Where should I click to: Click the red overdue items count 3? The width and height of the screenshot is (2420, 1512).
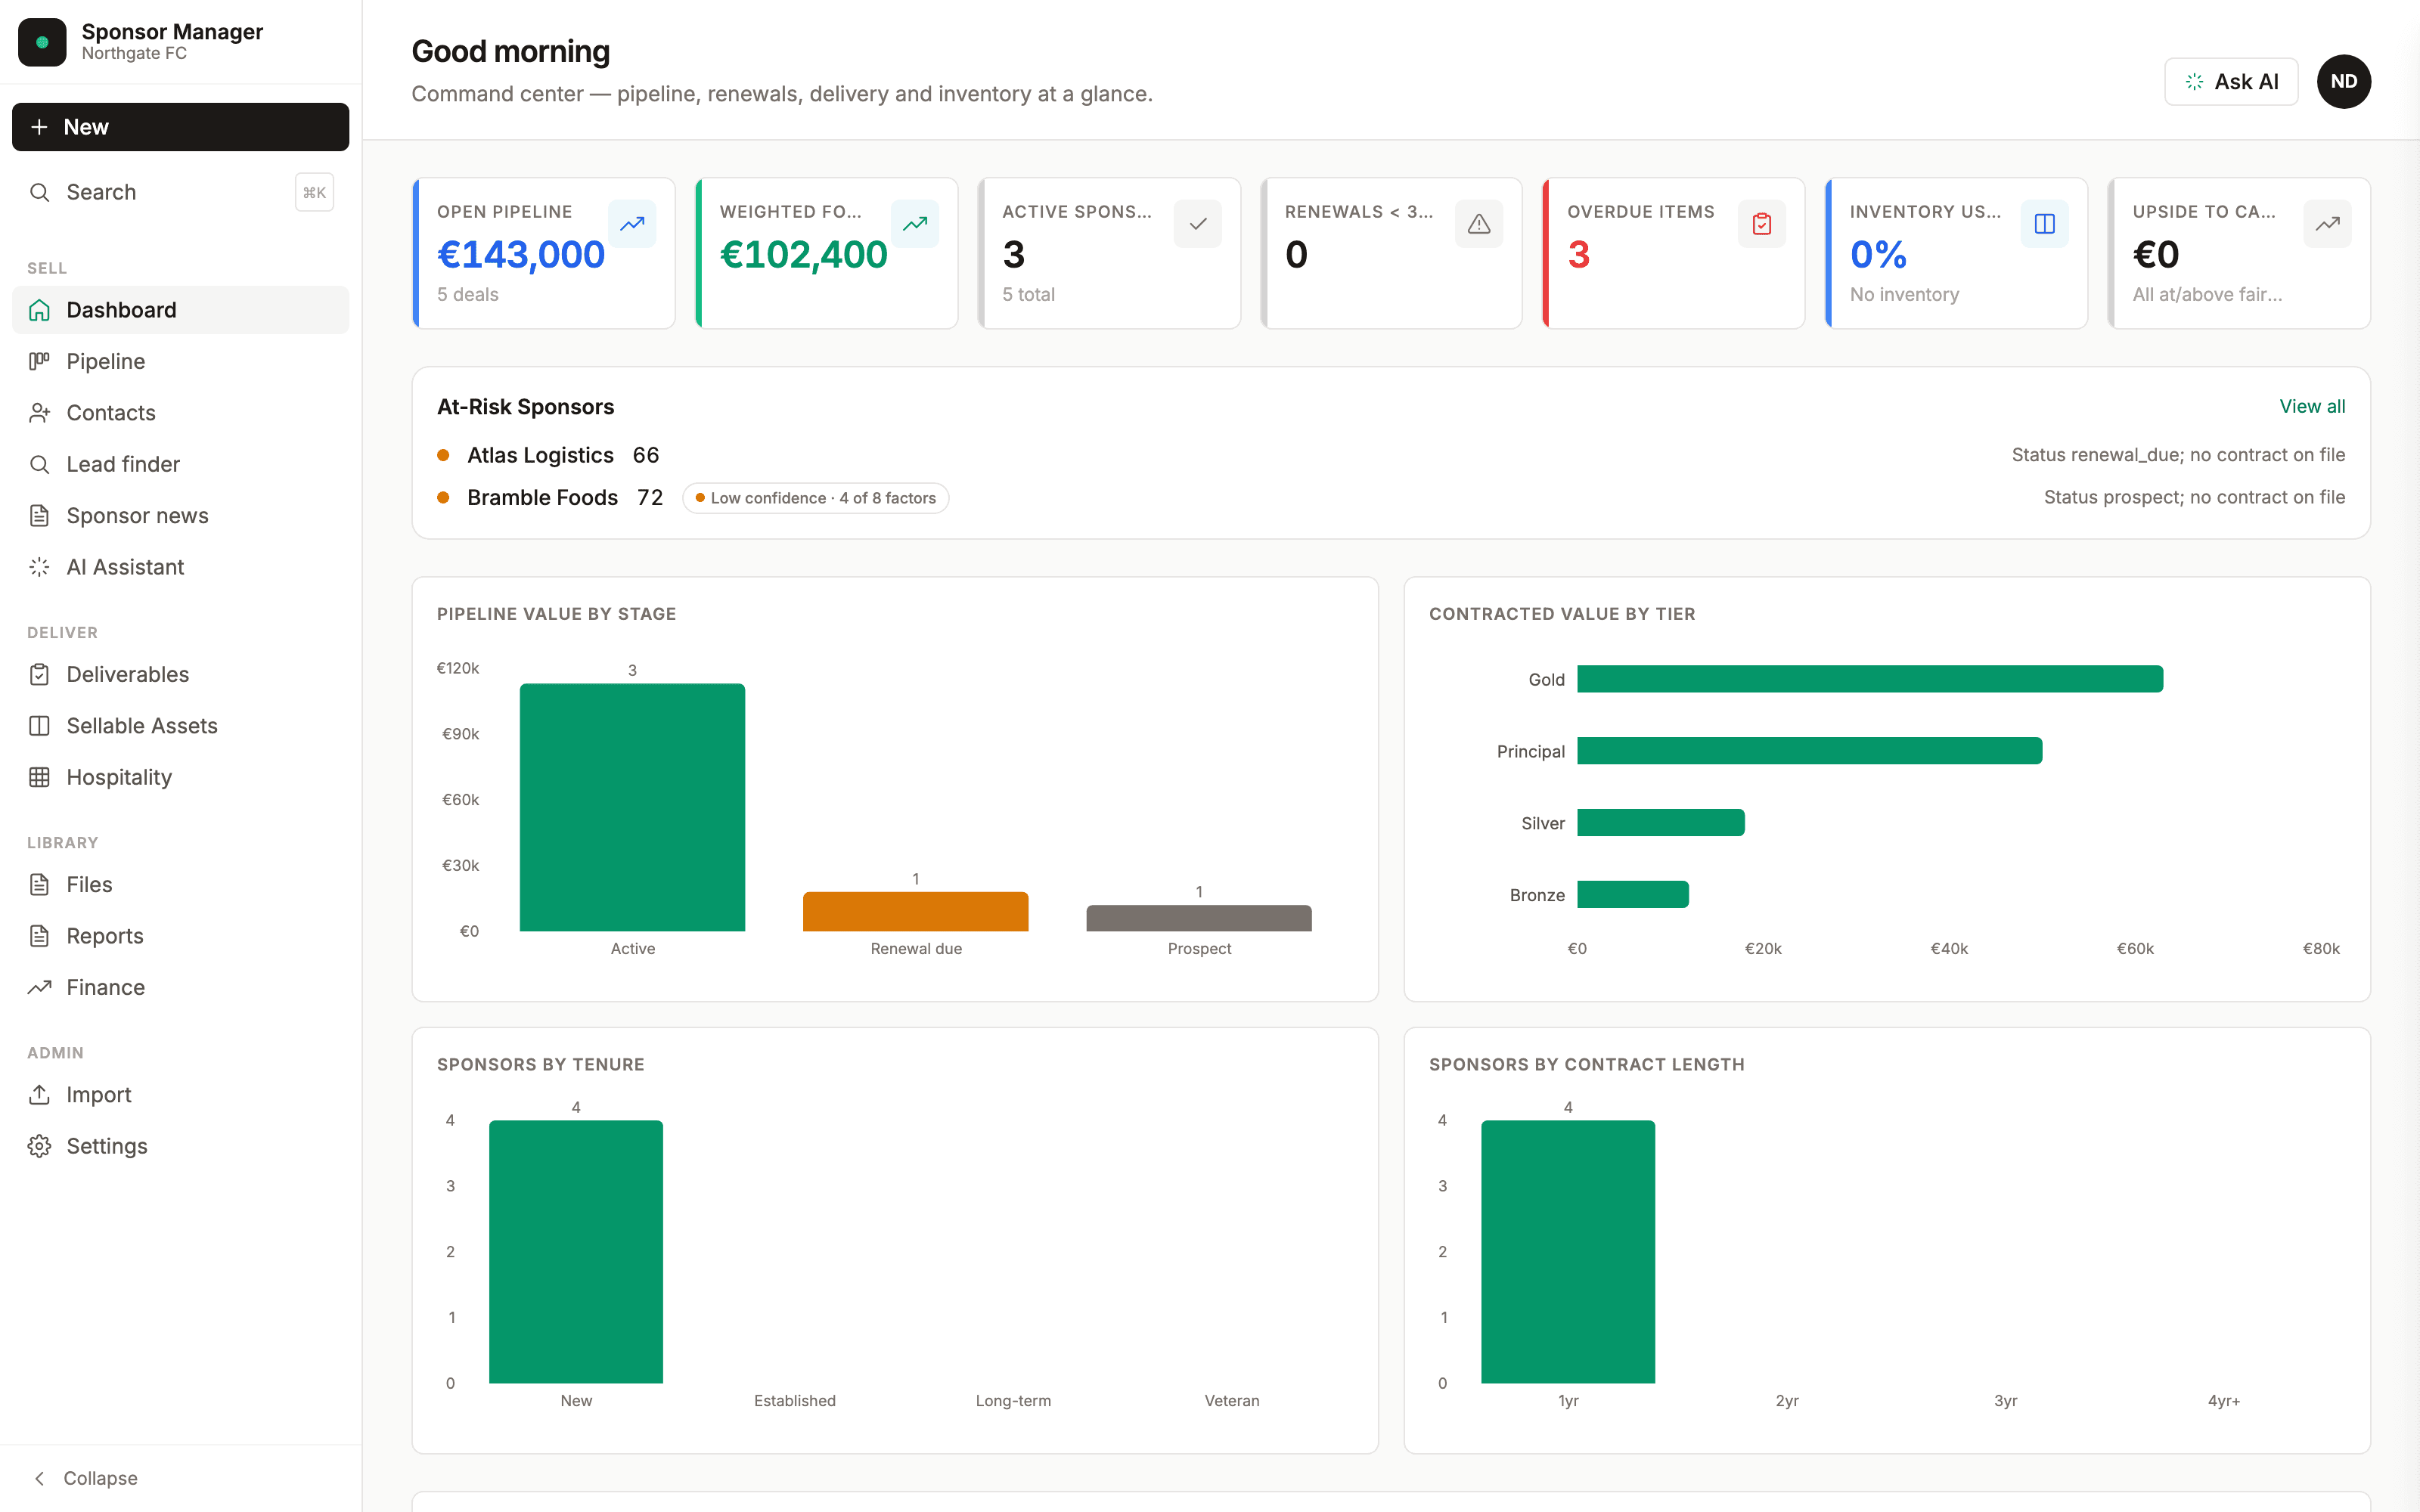tap(1579, 255)
